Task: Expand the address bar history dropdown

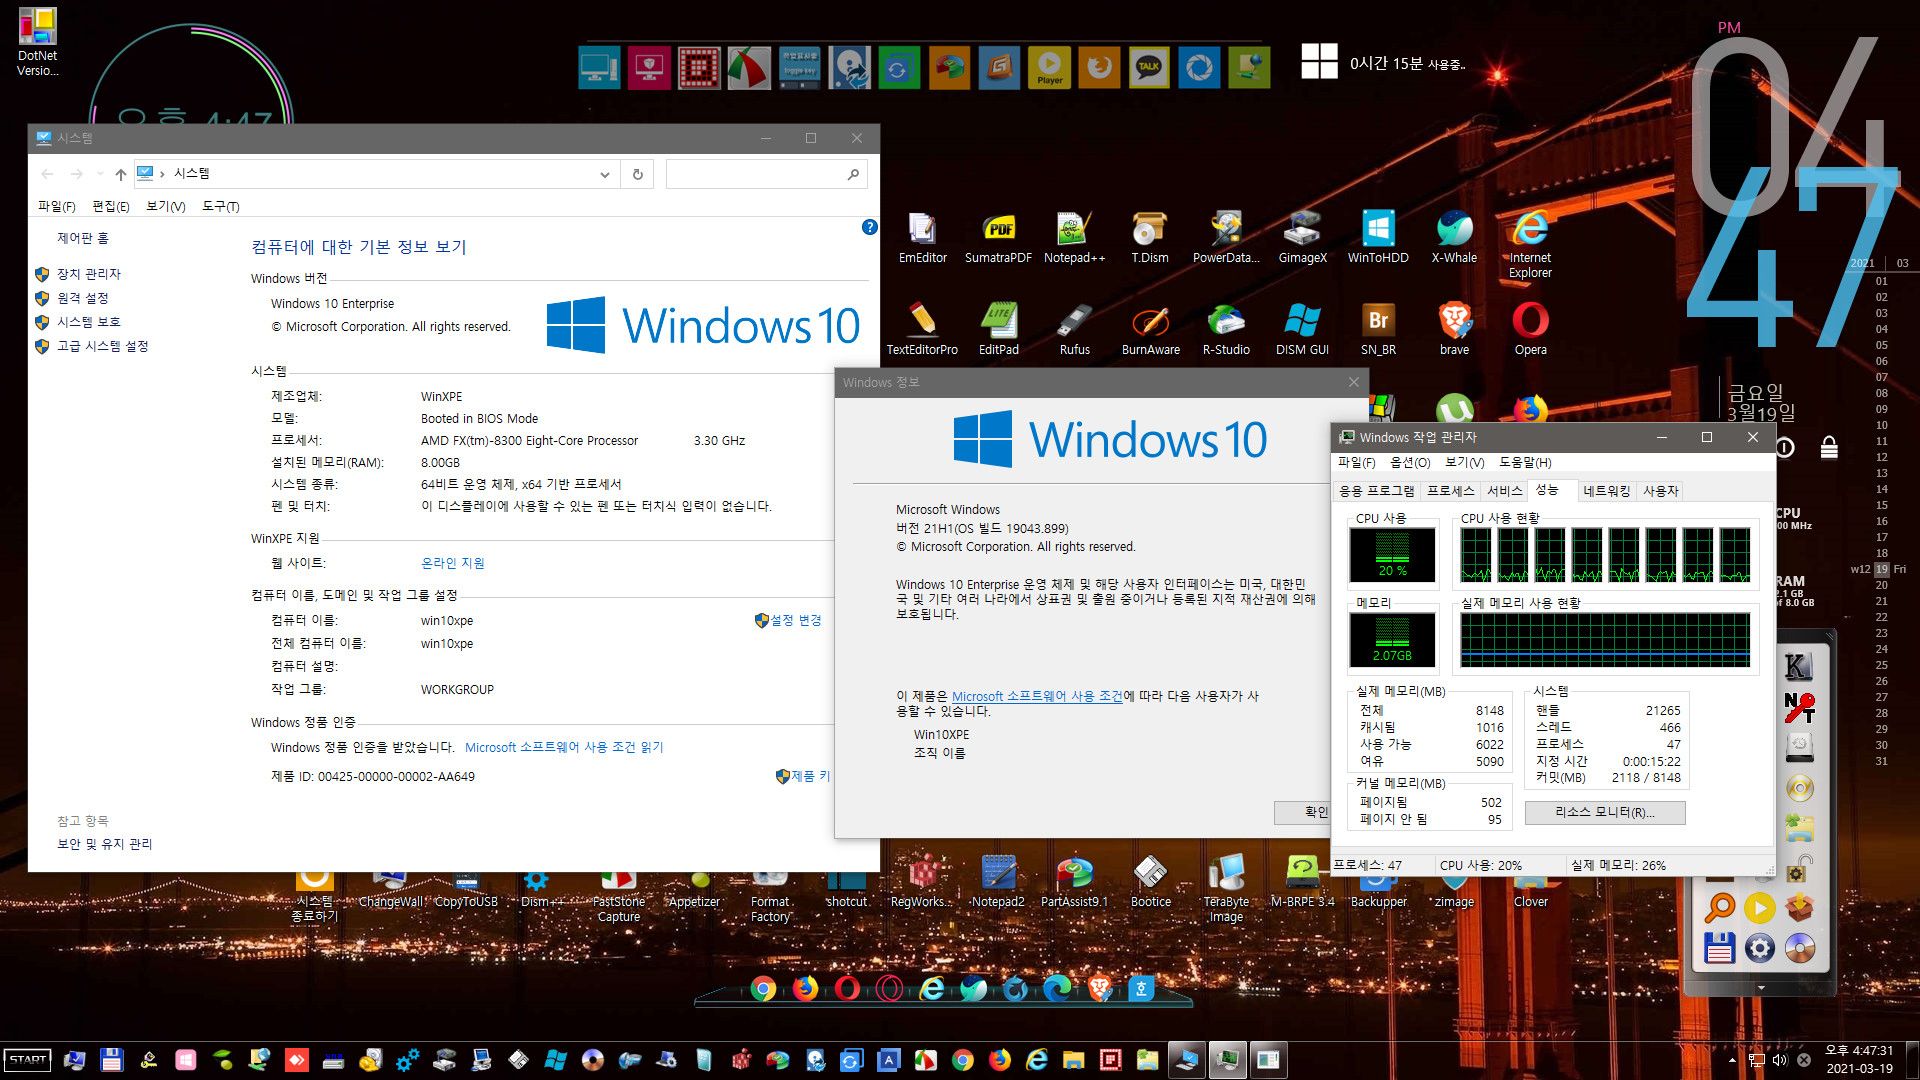Action: pyautogui.click(x=605, y=174)
